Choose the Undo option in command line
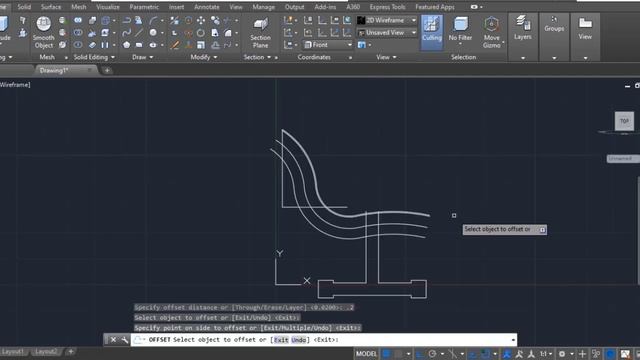Viewport: 640px width, 360px height. (299, 340)
